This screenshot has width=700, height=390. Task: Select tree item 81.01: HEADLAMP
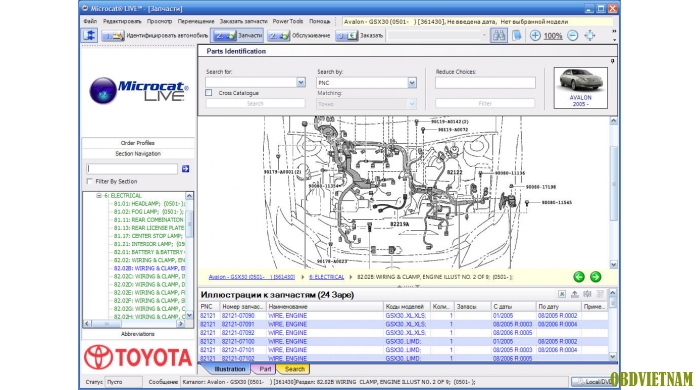149,203
